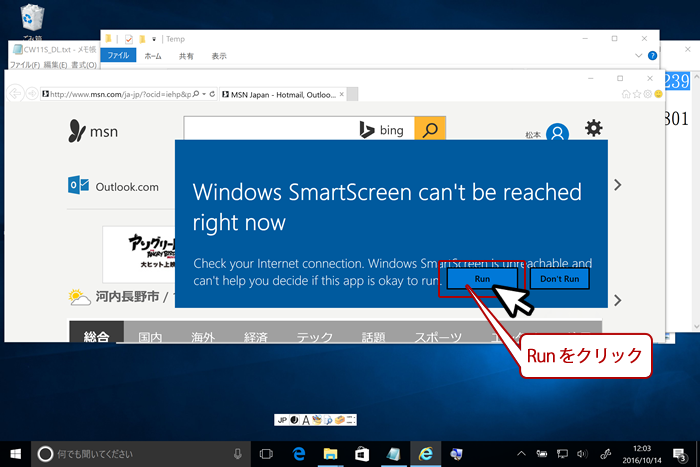This screenshot has width=700, height=467.
Task: Select the 経済 news tab
Action: 256,336
